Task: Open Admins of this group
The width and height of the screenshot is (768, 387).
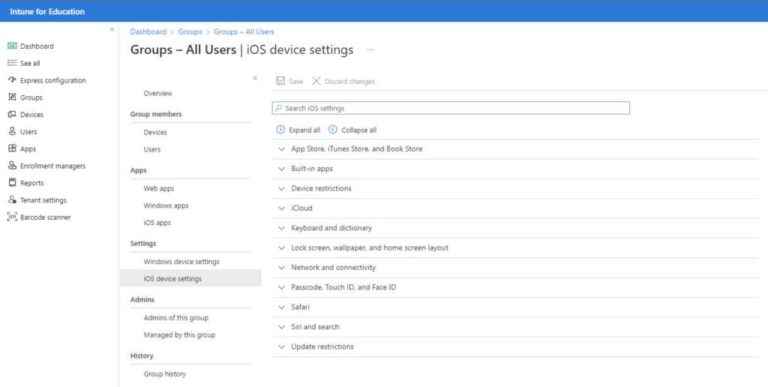Action: coord(176,318)
